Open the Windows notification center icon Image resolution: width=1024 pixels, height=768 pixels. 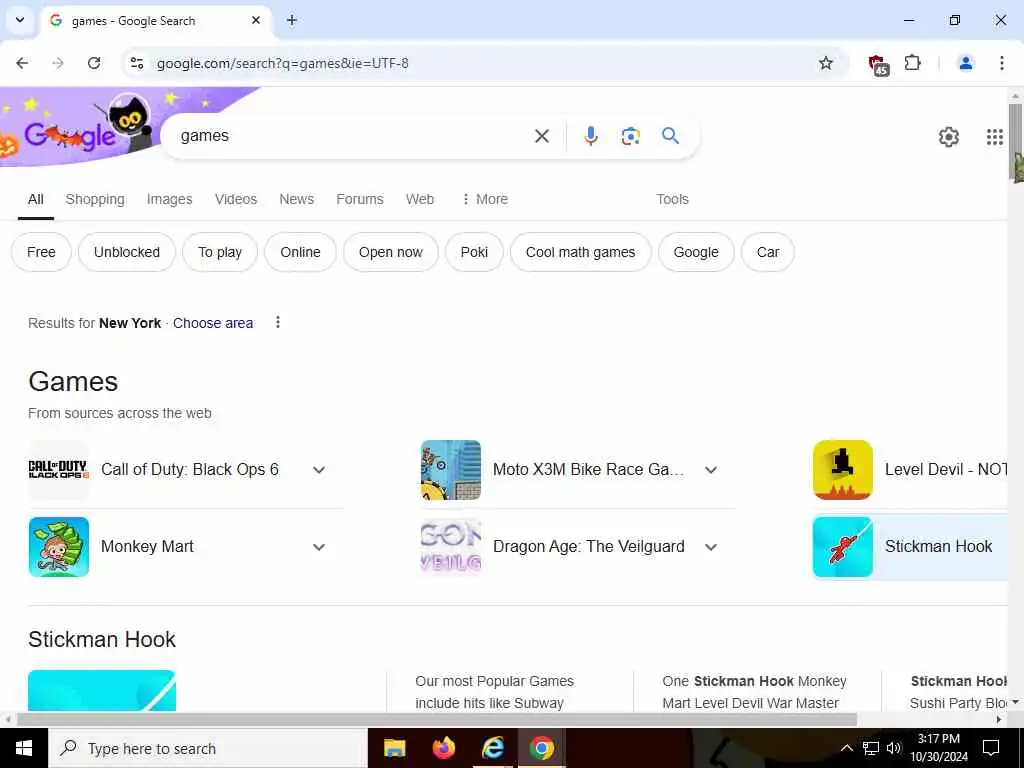[991, 748]
